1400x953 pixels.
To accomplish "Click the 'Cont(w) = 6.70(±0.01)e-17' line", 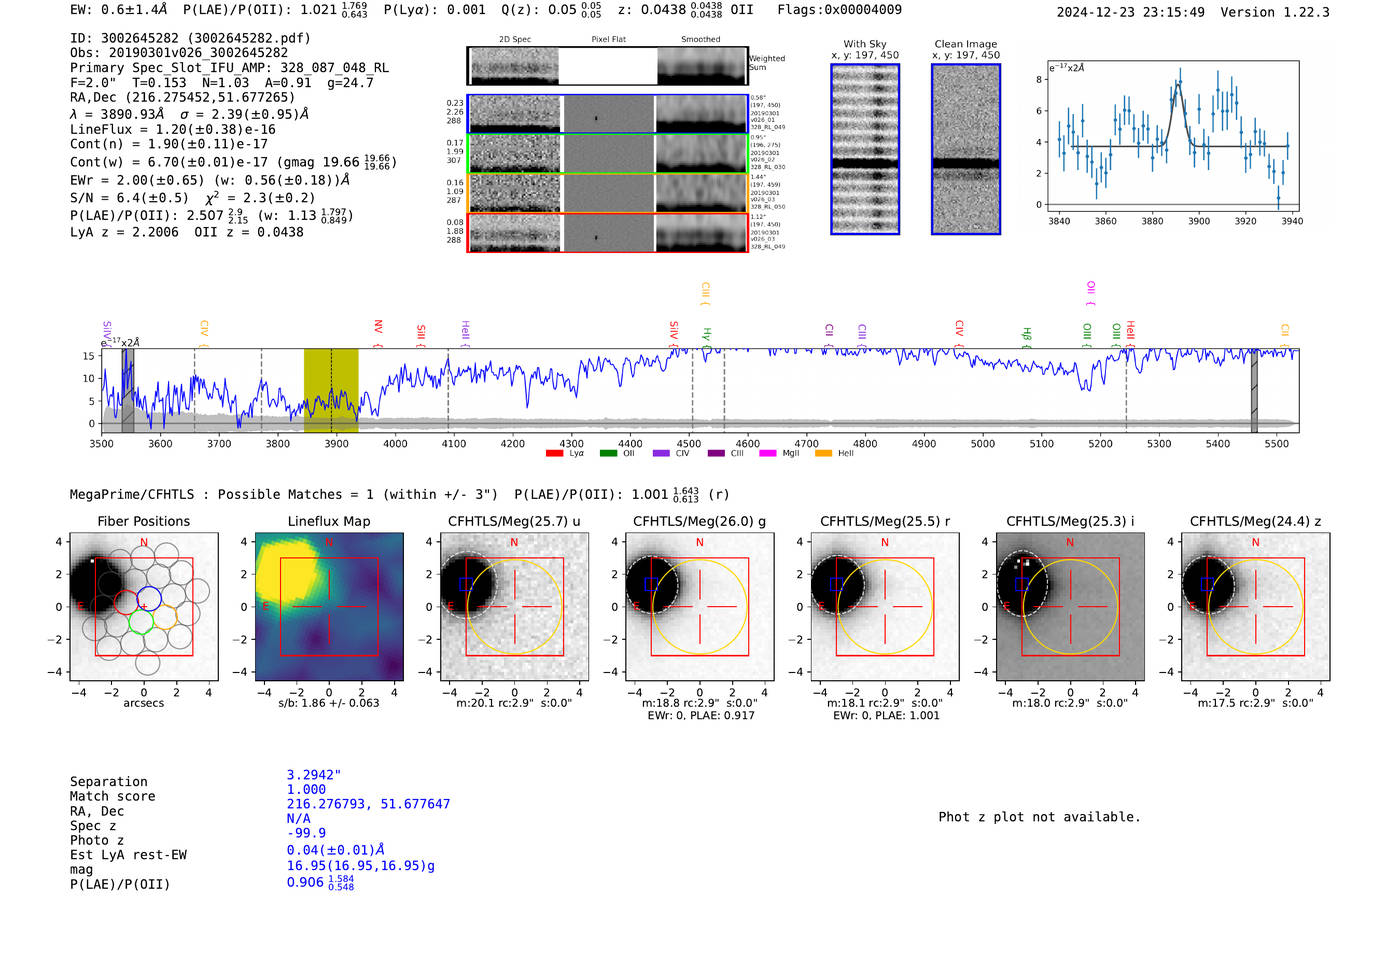I will 168,162.
